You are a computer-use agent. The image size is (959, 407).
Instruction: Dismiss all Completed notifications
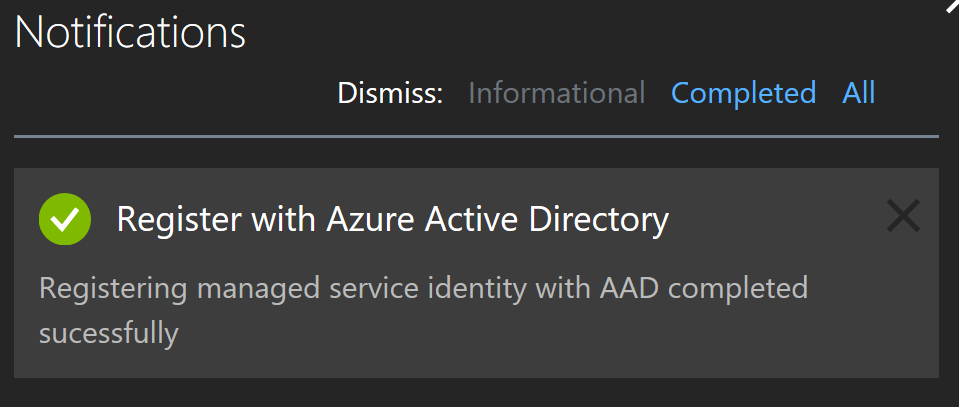click(744, 93)
